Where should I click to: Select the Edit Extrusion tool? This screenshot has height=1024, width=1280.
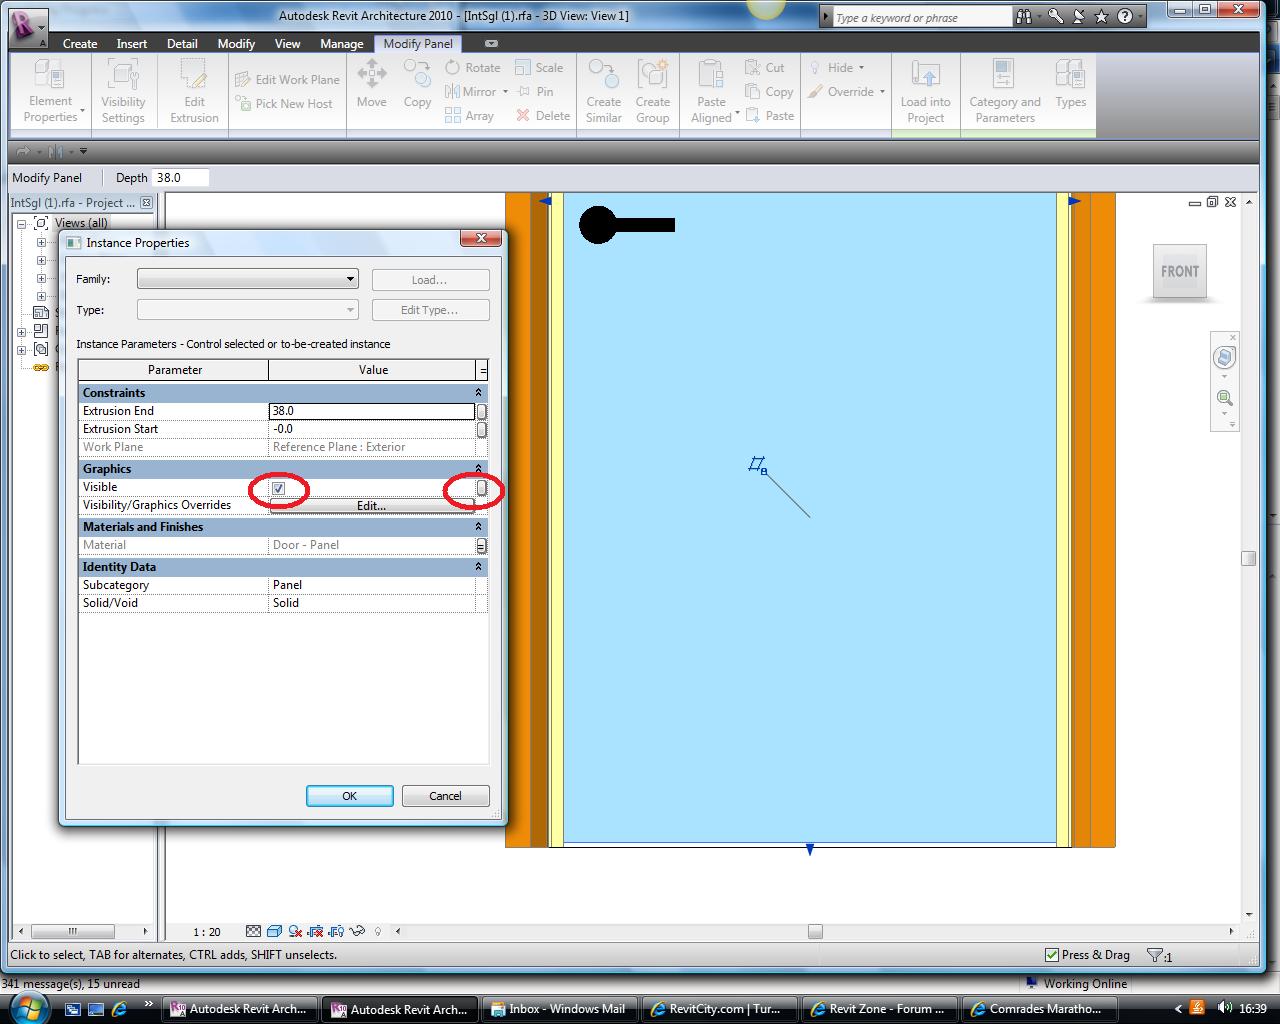coord(194,91)
